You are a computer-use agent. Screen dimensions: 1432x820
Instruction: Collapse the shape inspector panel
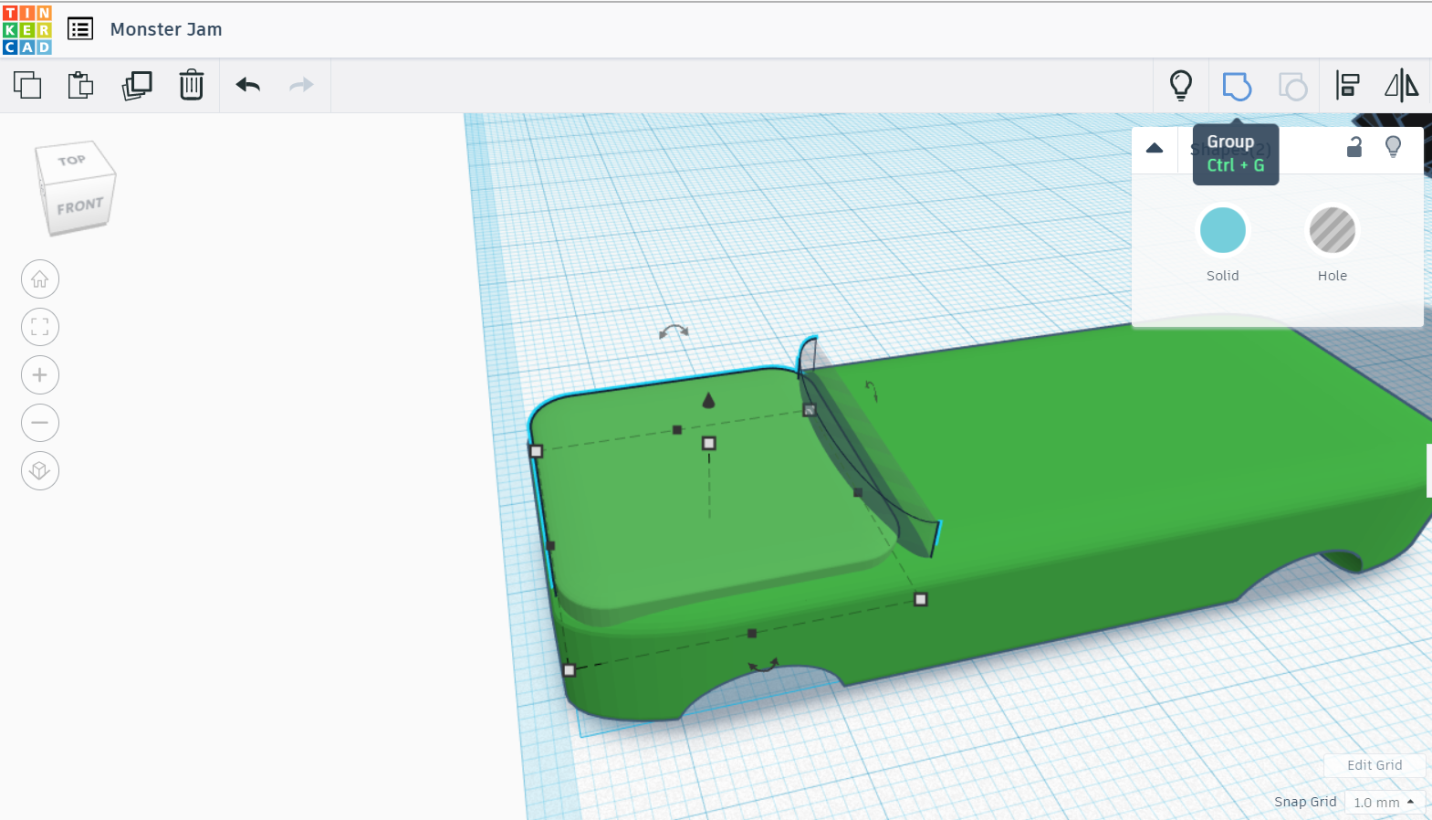click(x=1154, y=148)
